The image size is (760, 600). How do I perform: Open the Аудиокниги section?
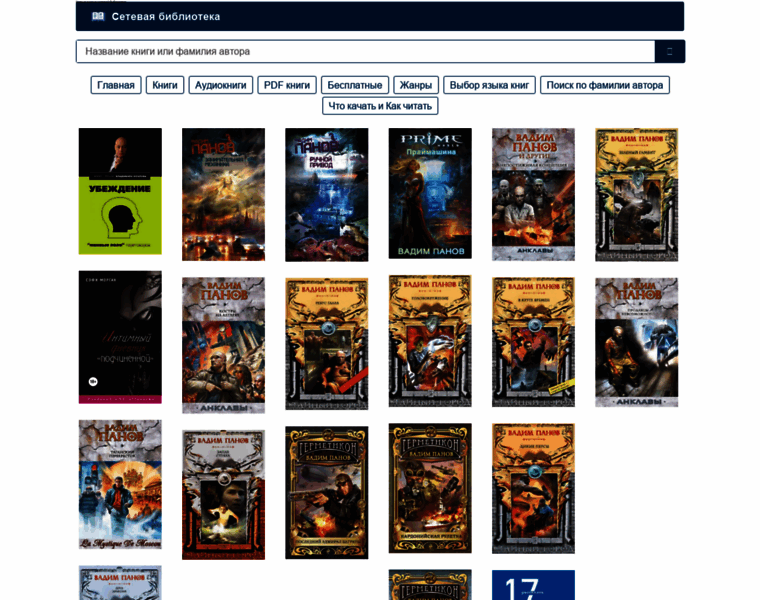[x=221, y=85]
